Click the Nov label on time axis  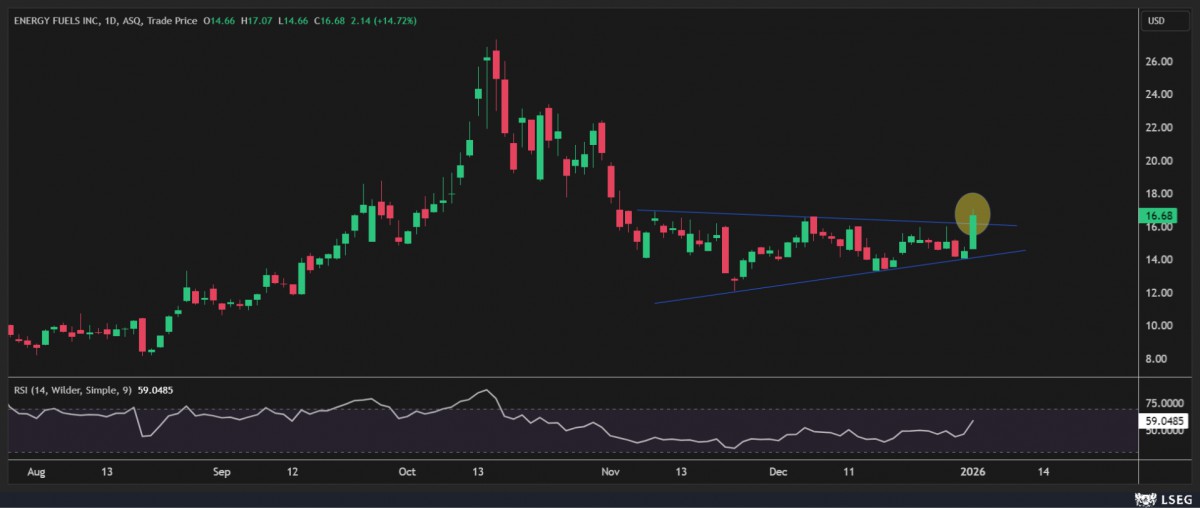[611, 470]
